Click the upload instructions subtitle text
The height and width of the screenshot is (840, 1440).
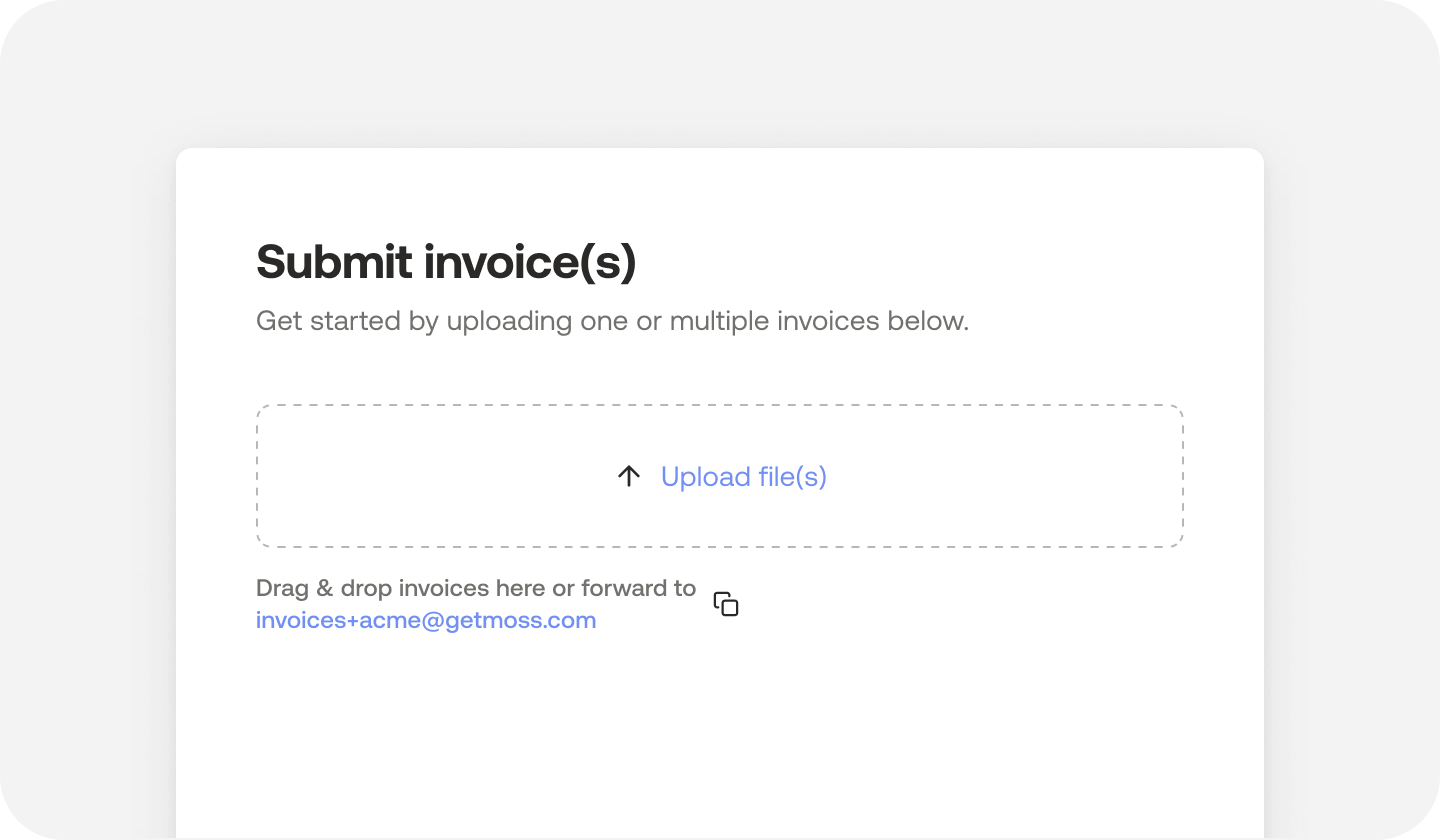point(611,320)
